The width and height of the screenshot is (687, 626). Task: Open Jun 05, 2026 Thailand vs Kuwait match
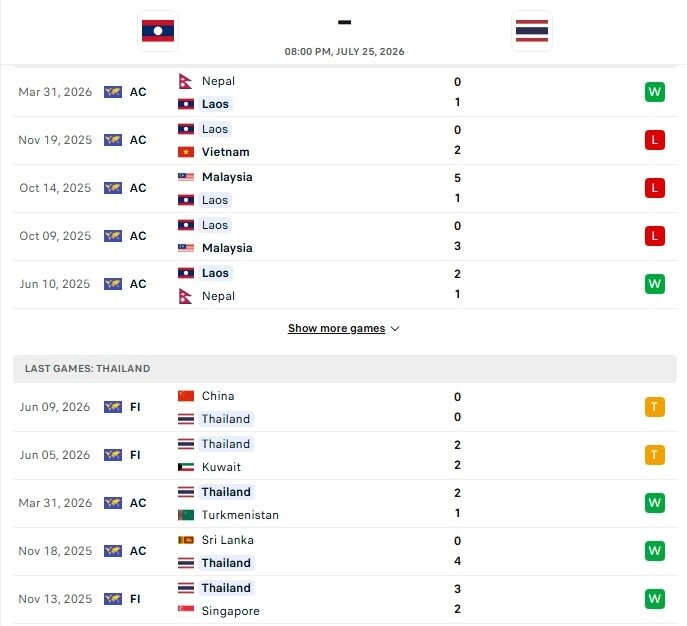tap(345, 456)
